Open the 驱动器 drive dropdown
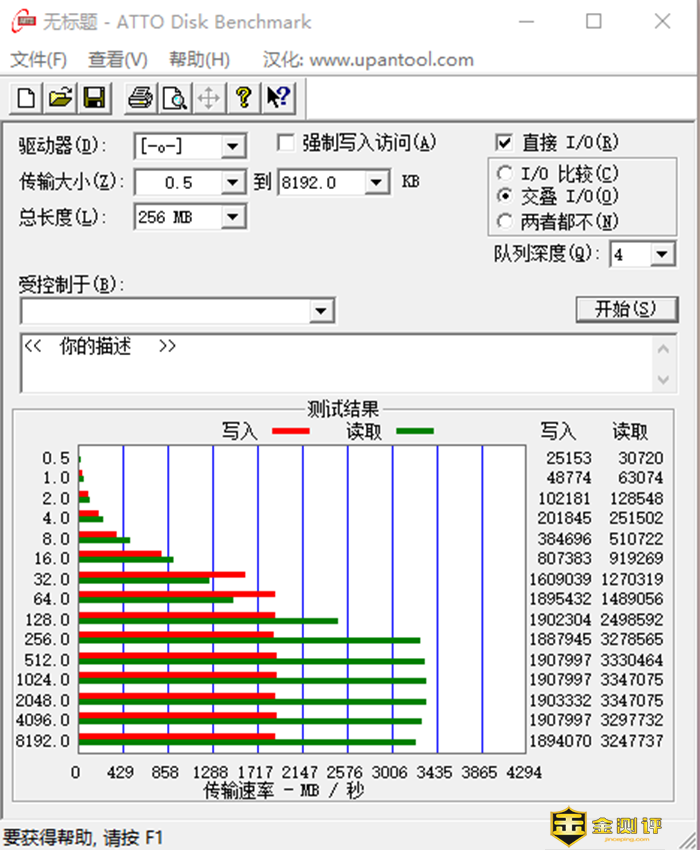Screen dimensions: 700x850 coord(234,148)
